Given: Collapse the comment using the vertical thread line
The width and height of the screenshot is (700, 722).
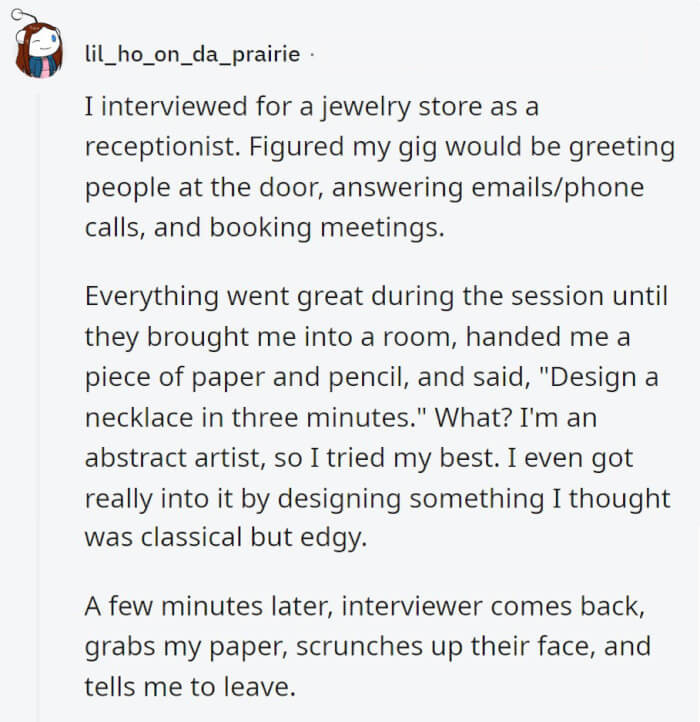Looking at the screenshot, I should (39, 400).
